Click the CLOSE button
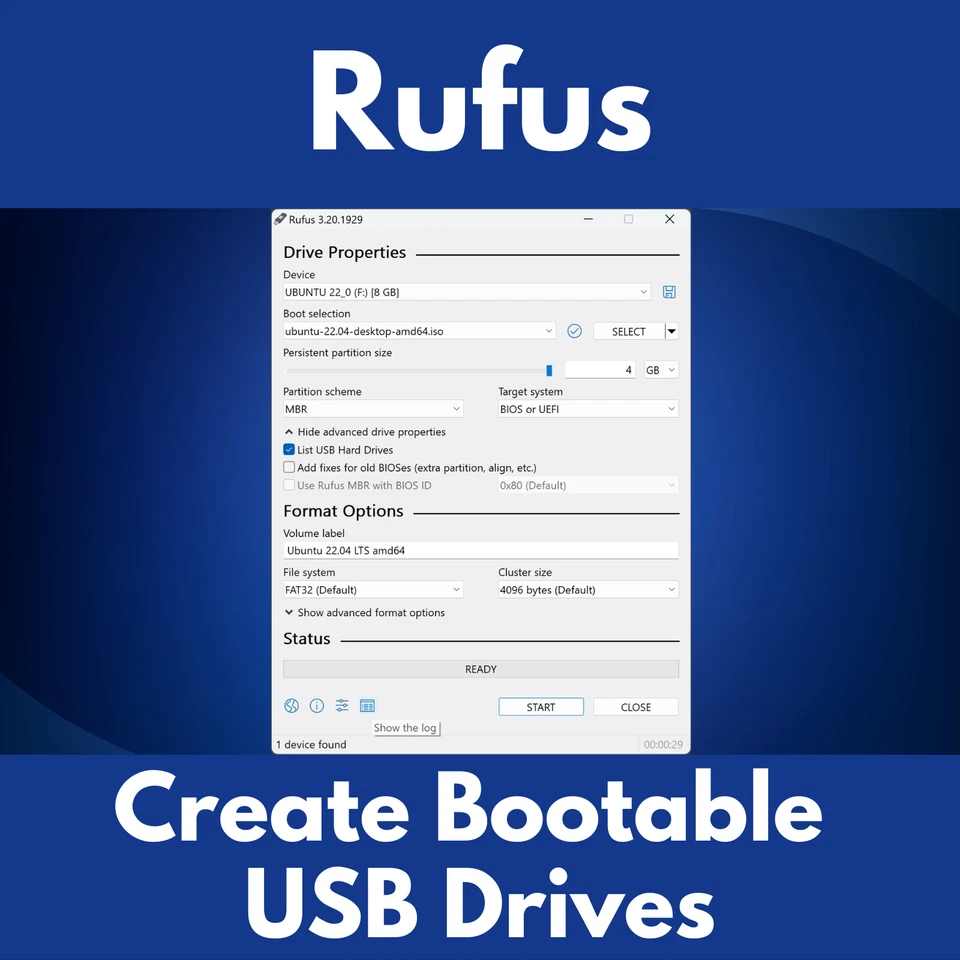Viewport: 960px width, 960px height. pos(636,707)
